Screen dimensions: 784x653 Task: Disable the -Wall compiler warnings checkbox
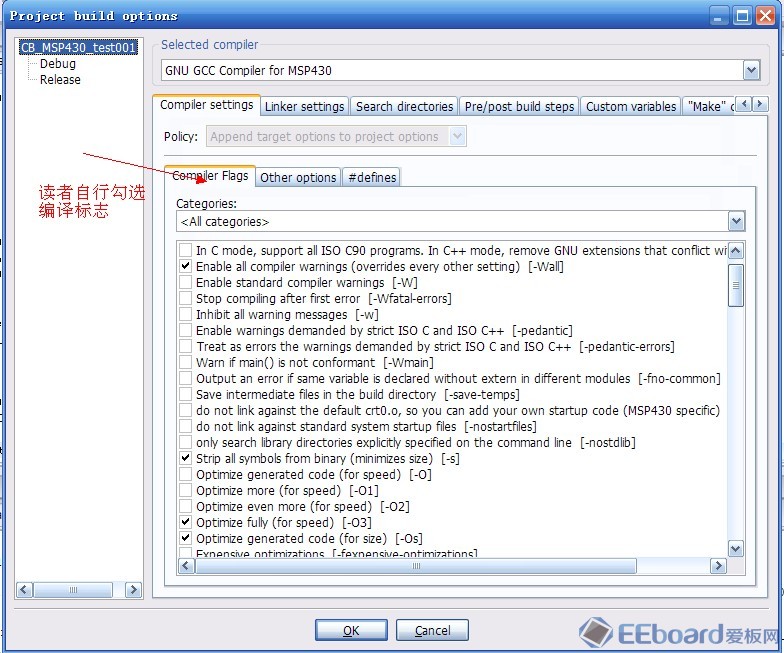pyautogui.click(x=186, y=267)
